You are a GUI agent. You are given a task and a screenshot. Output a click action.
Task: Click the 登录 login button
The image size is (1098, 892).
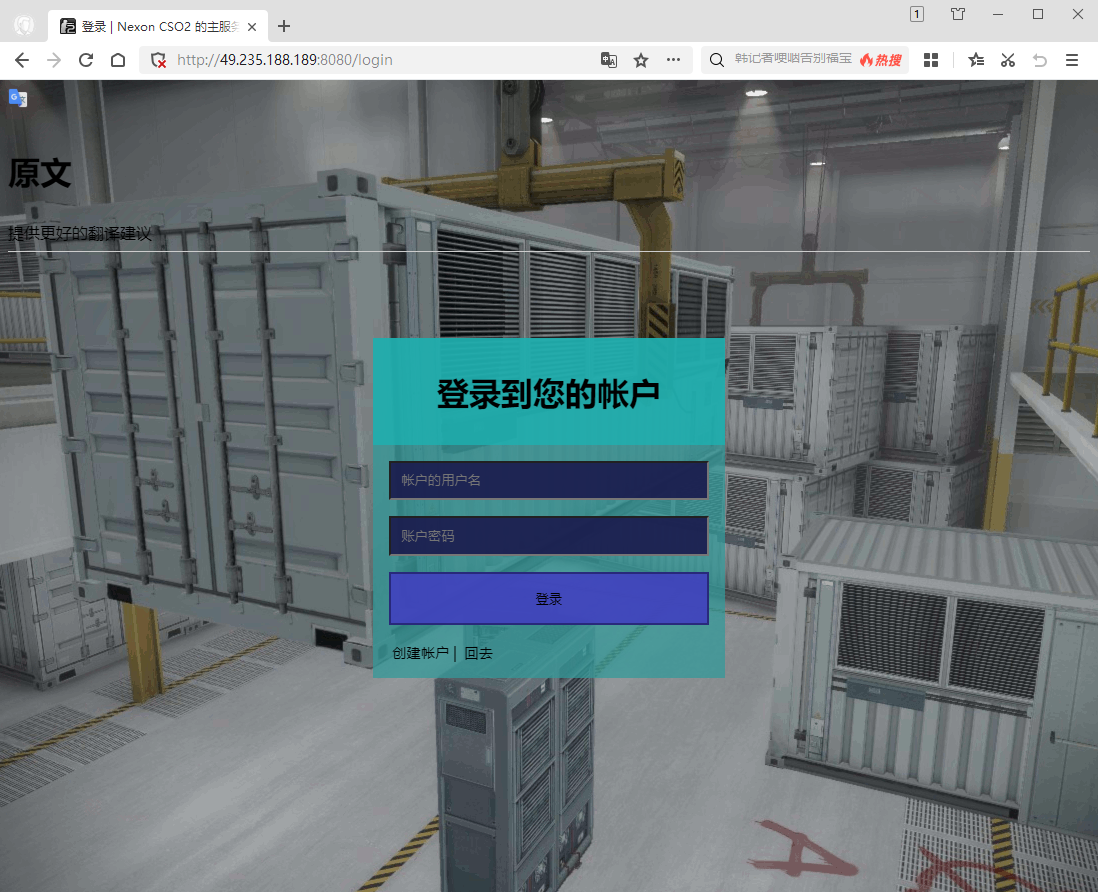548,599
